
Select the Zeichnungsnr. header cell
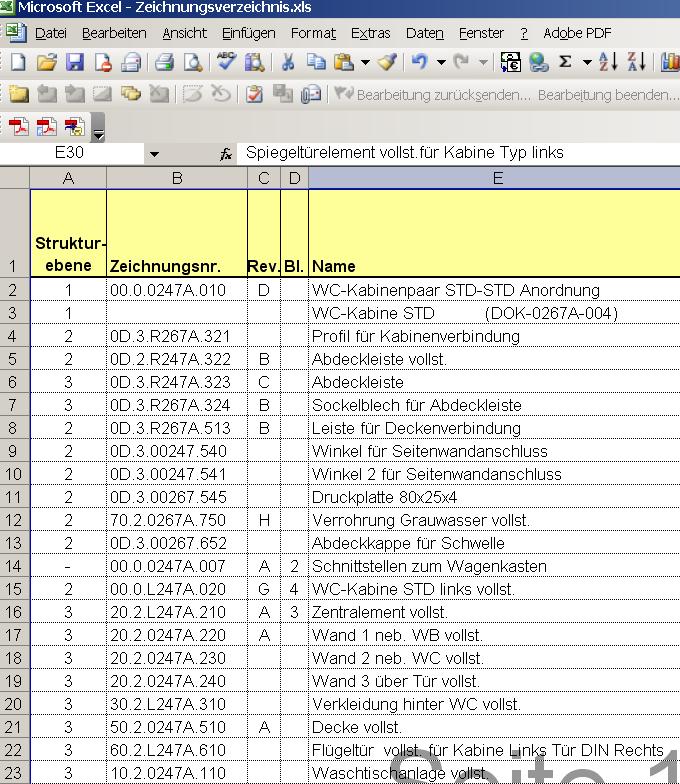[177, 233]
